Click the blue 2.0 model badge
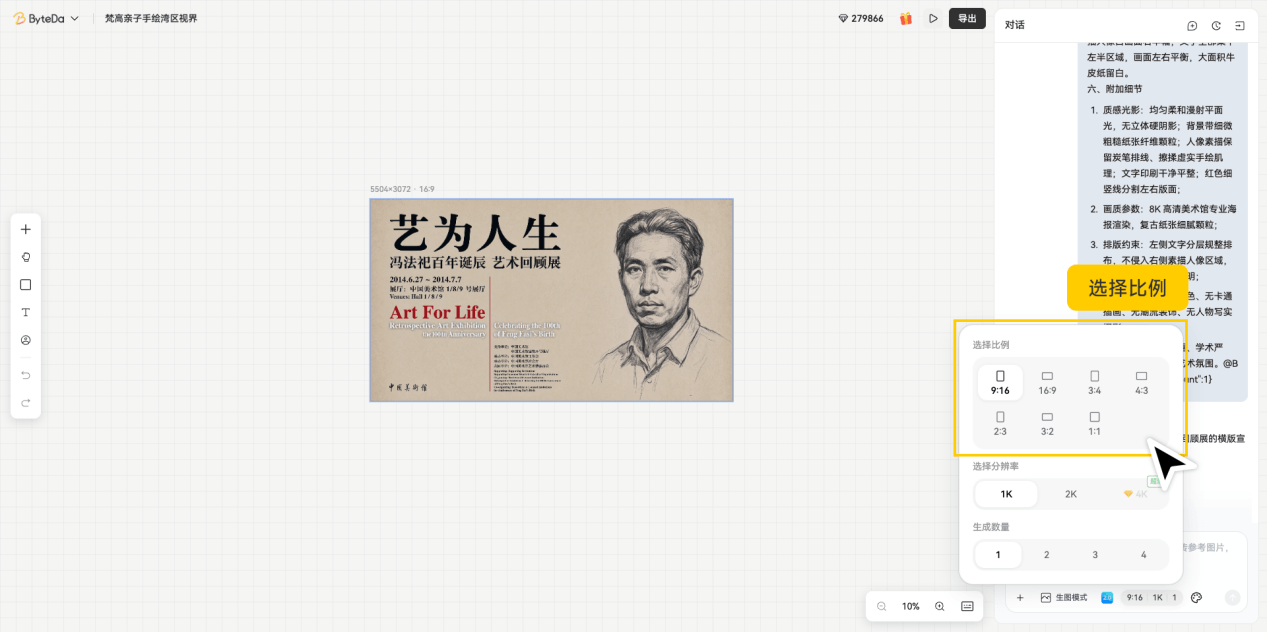This screenshot has height=632, width=1267. pyautogui.click(x=1107, y=597)
